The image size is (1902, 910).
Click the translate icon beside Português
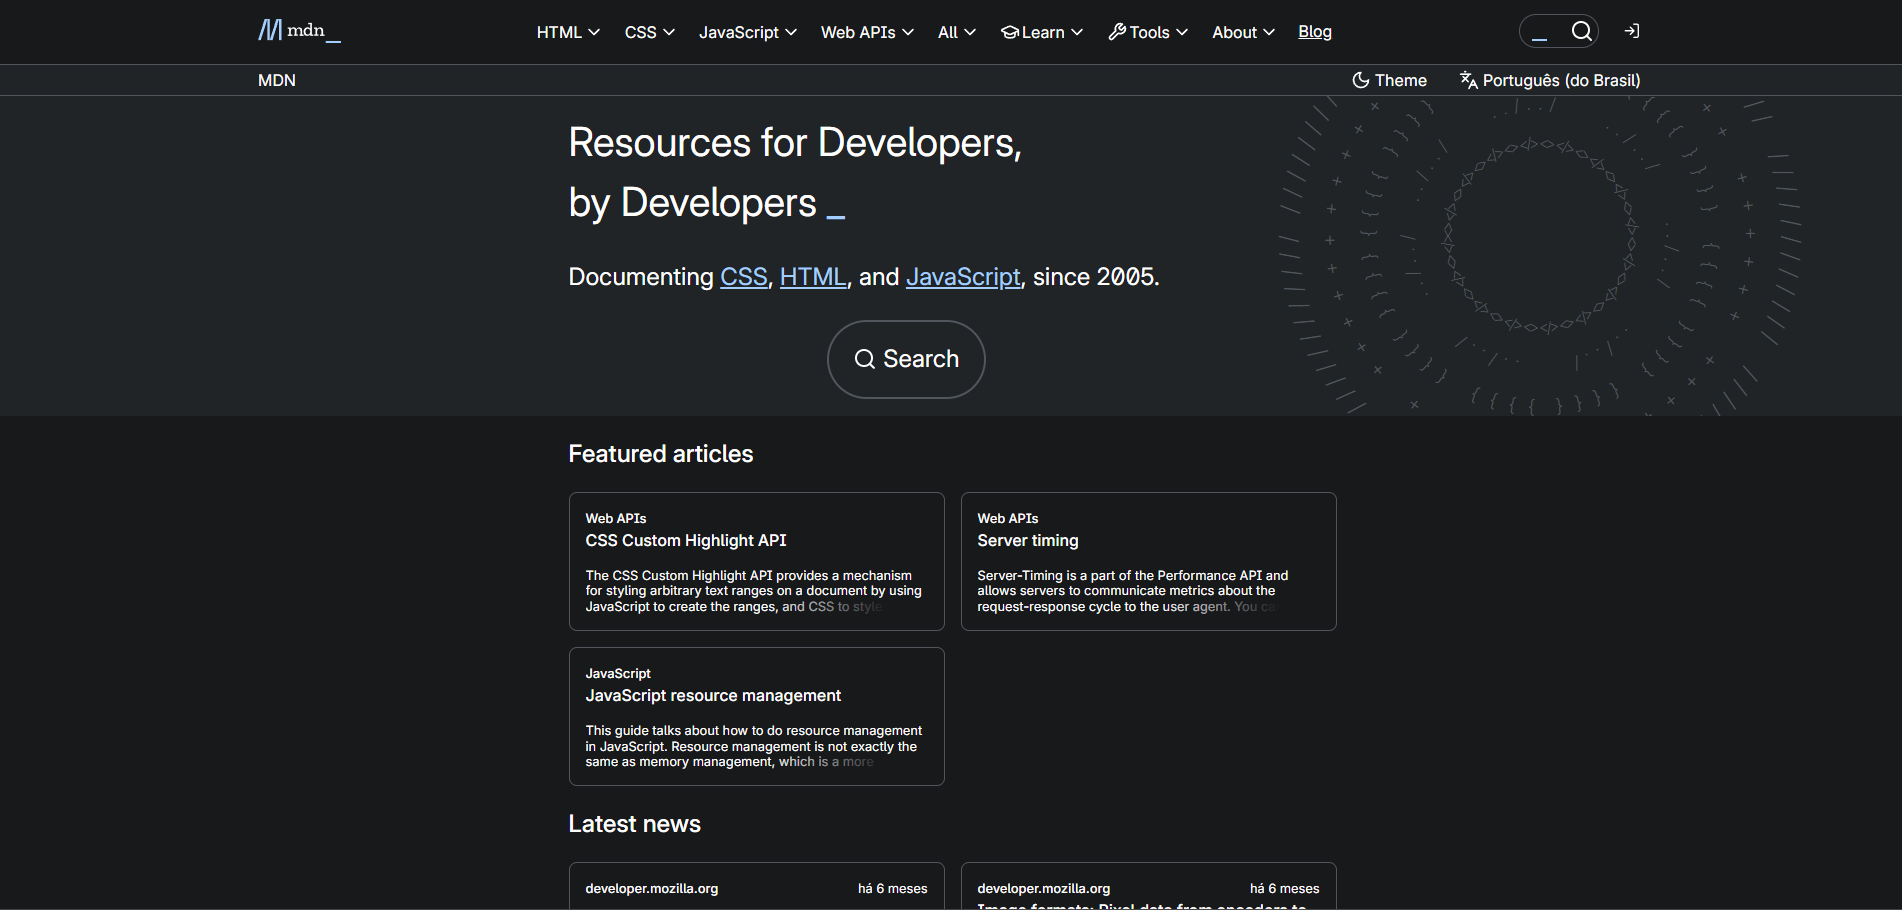[x=1468, y=80]
